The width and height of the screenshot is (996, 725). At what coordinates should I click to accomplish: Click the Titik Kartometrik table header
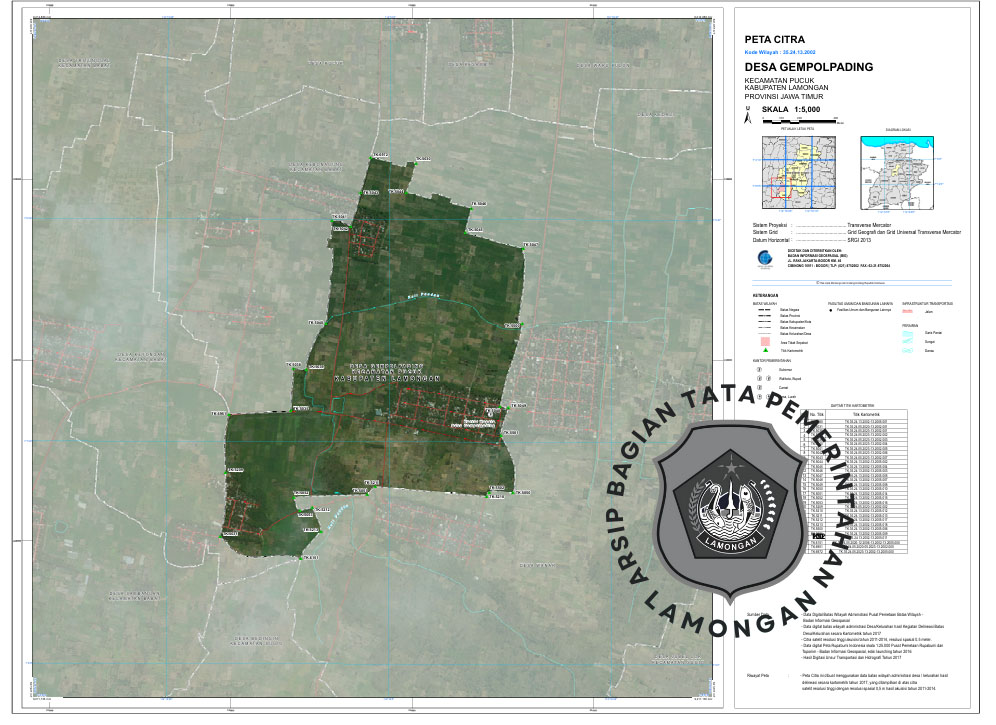tap(868, 413)
